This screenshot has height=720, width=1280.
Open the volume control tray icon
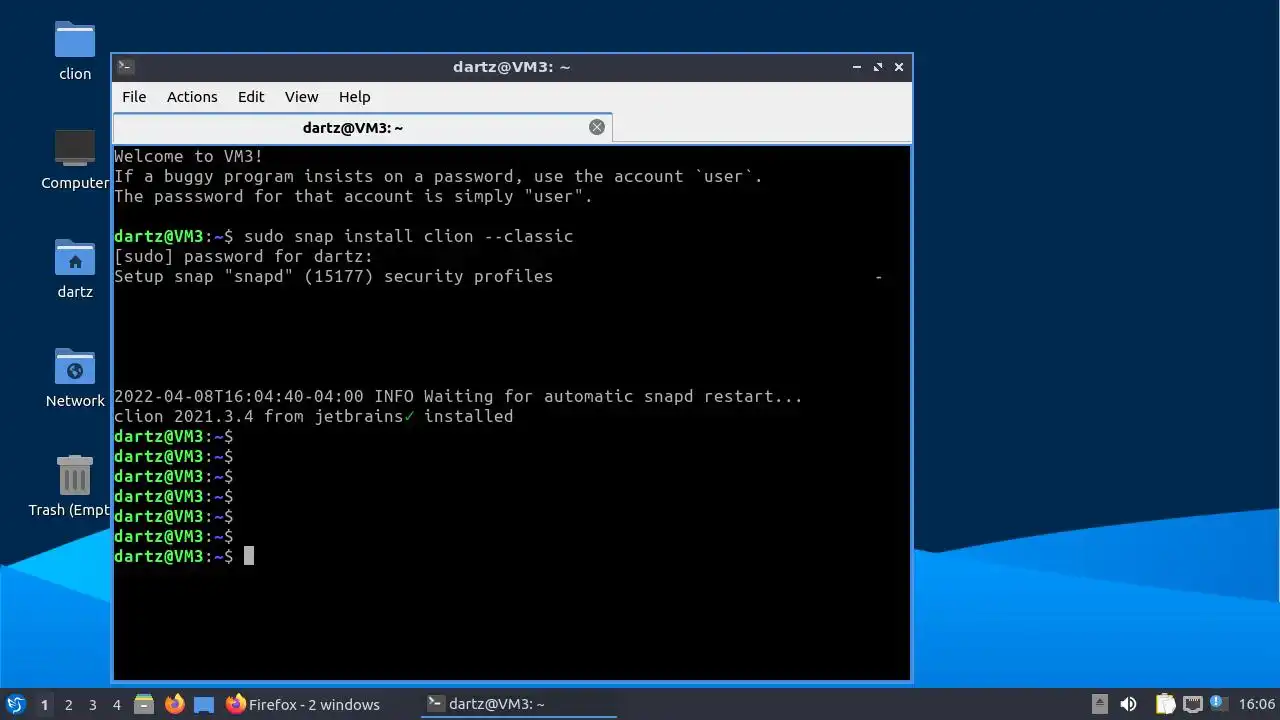(1128, 704)
